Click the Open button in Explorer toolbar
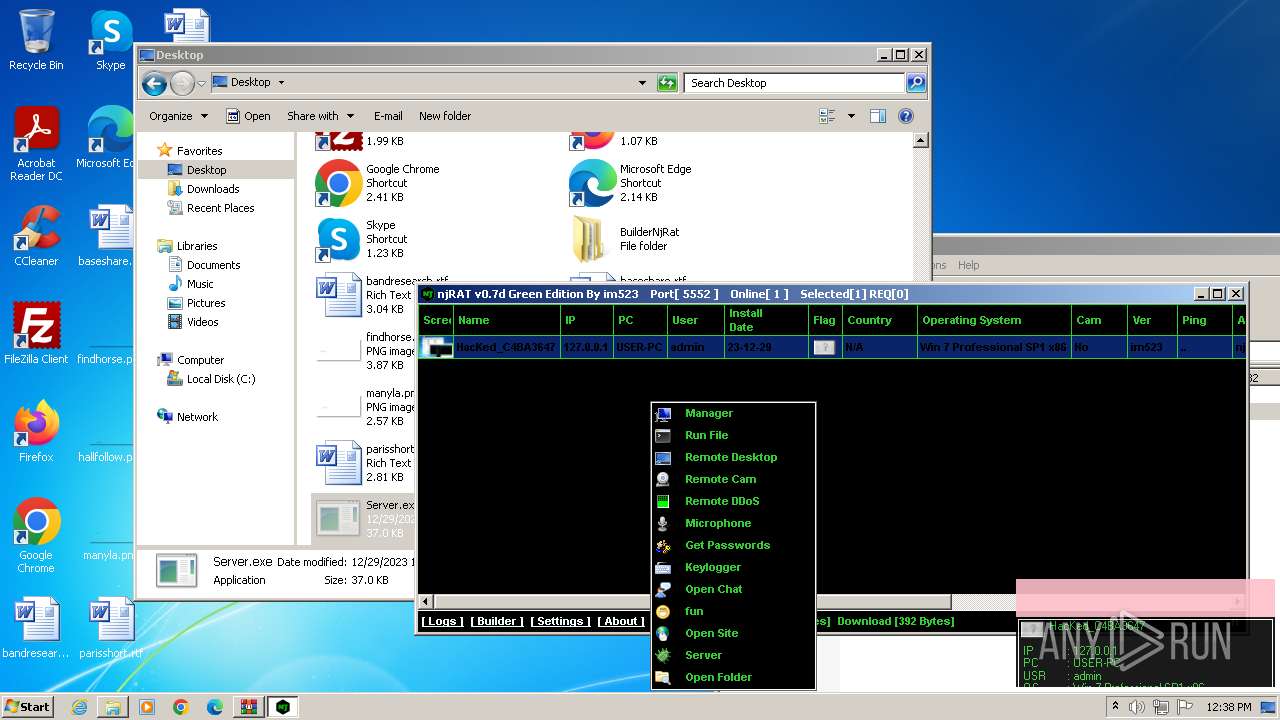The height and width of the screenshot is (720, 1280). coord(248,116)
